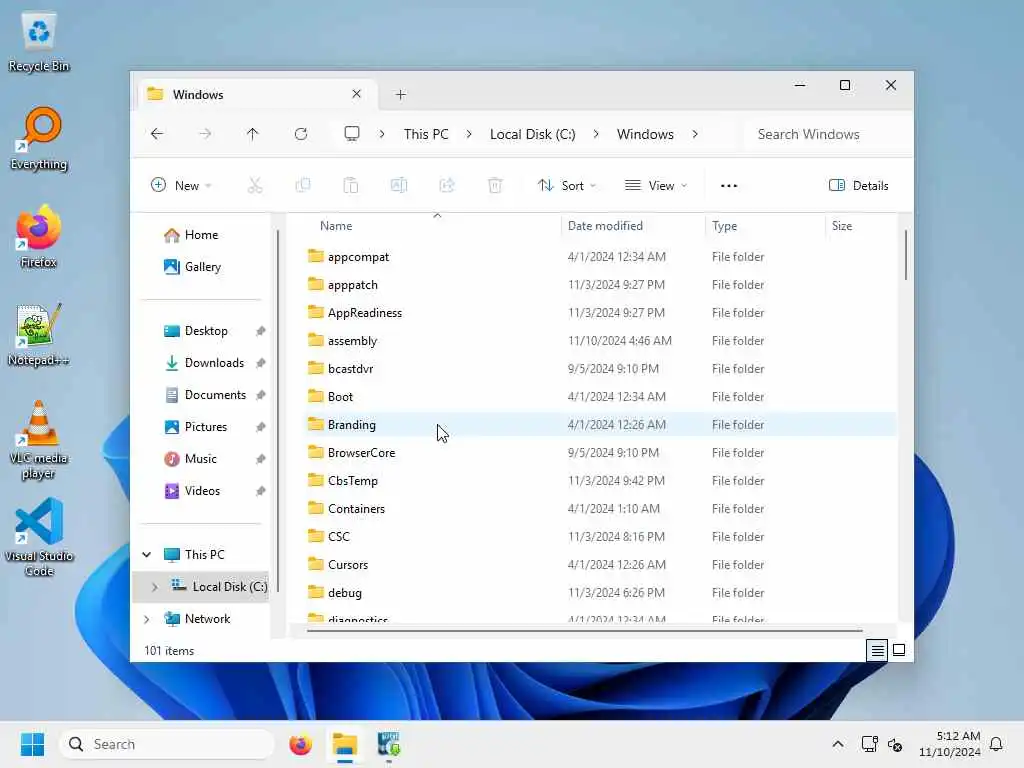The image size is (1024, 768).
Task: Open the Sort dropdown menu
Action: [566, 185]
